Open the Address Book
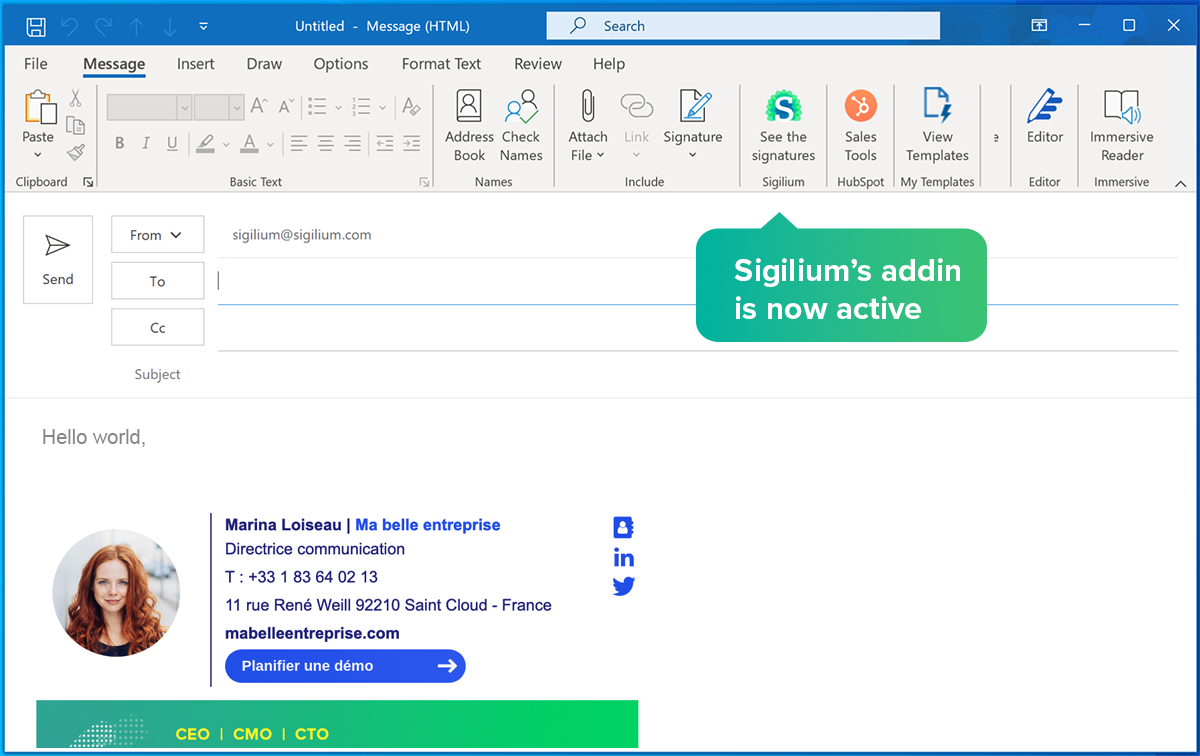1200x756 pixels. click(469, 126)
